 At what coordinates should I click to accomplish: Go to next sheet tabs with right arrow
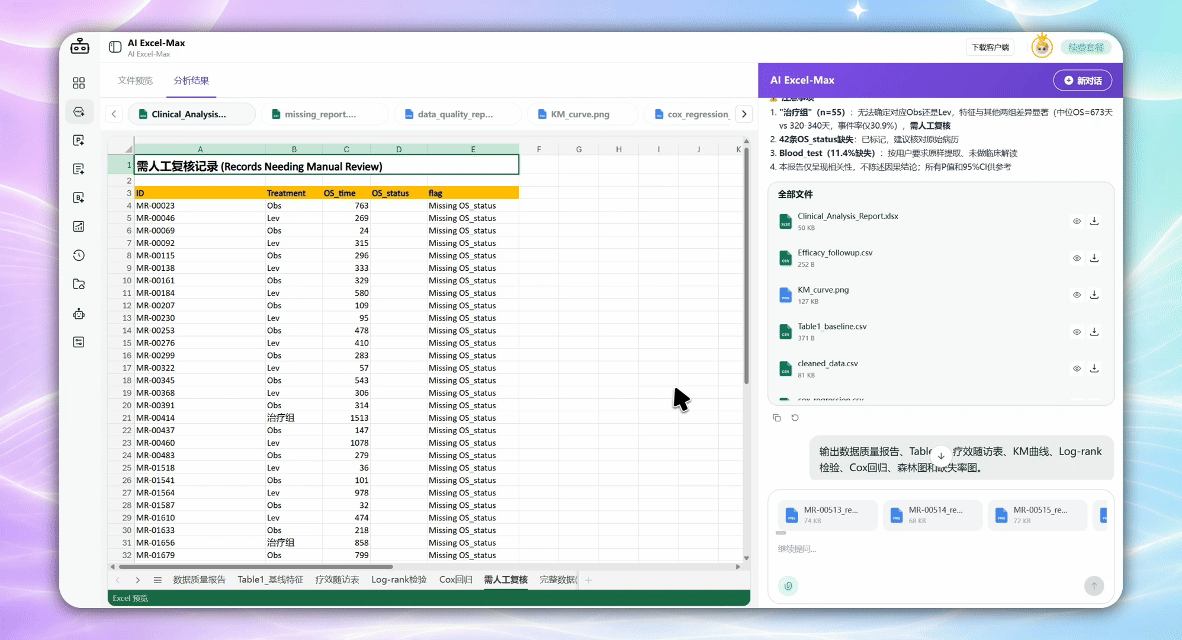pyautogui.click(x=137, y=580)
